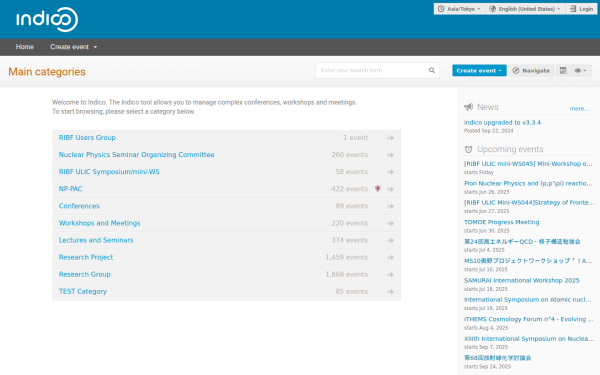Click the search magnifier icon
The height and width of the screenshot is (375, 600).
(432, 70)
